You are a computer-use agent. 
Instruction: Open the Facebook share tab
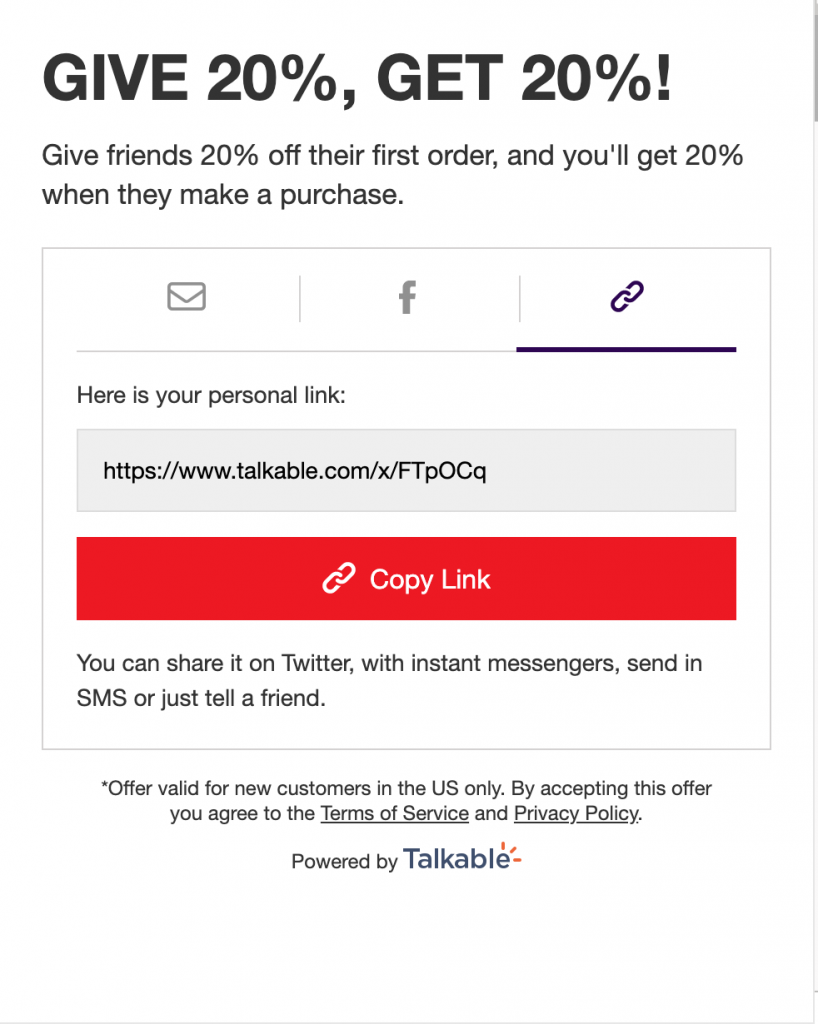(407, 297)
